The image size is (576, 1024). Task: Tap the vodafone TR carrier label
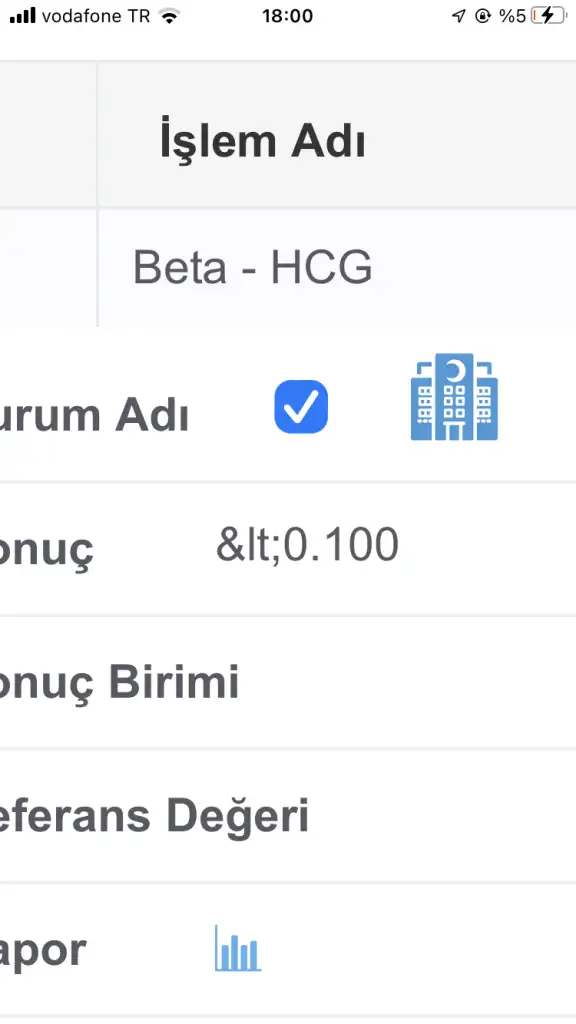click(x=96, y=16)
